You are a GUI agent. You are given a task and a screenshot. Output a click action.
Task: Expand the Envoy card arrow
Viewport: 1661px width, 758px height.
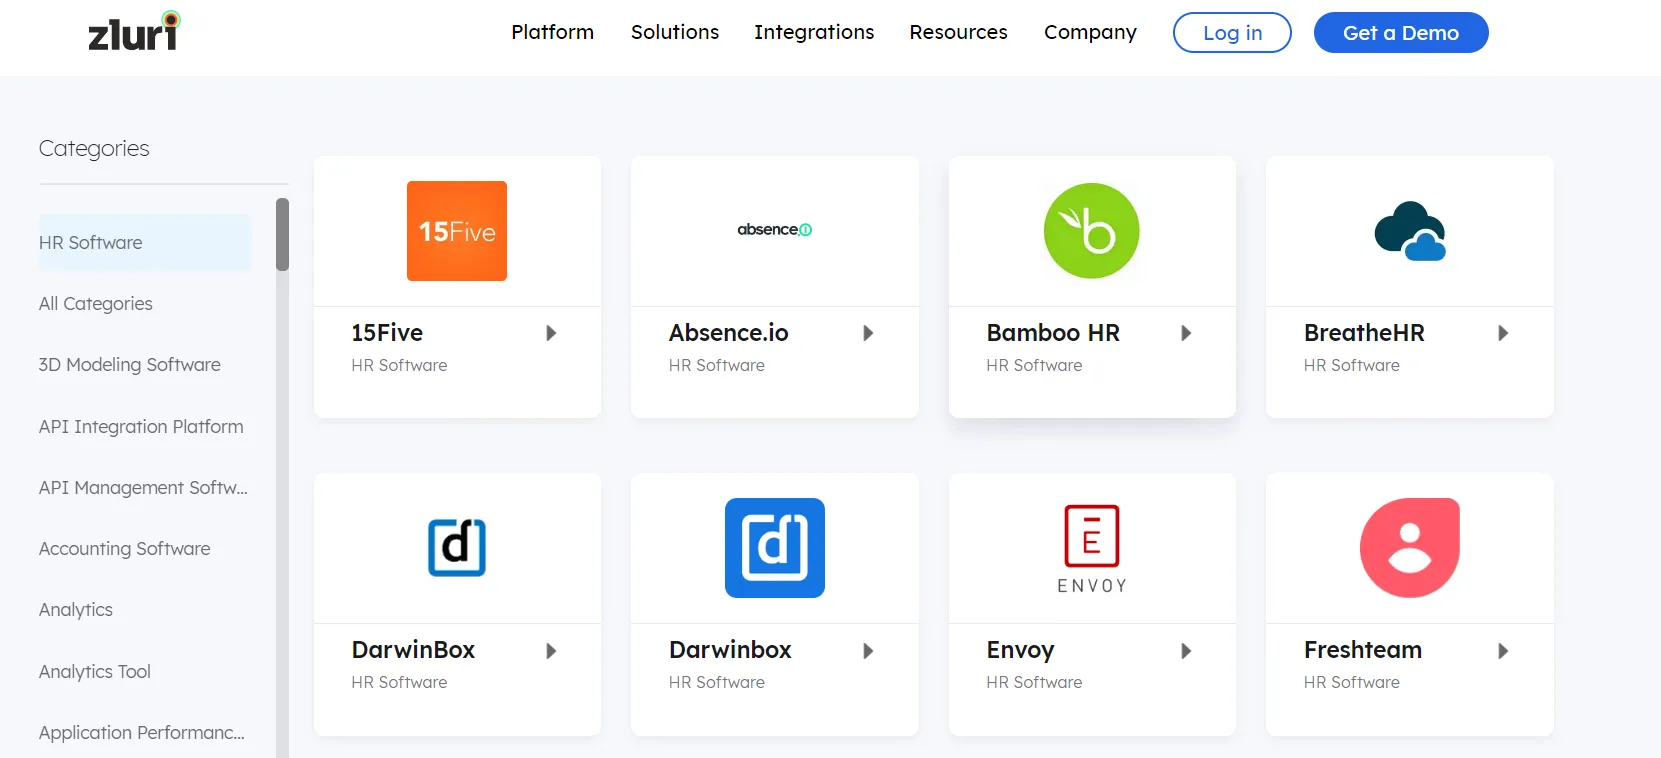[1186, 651]
